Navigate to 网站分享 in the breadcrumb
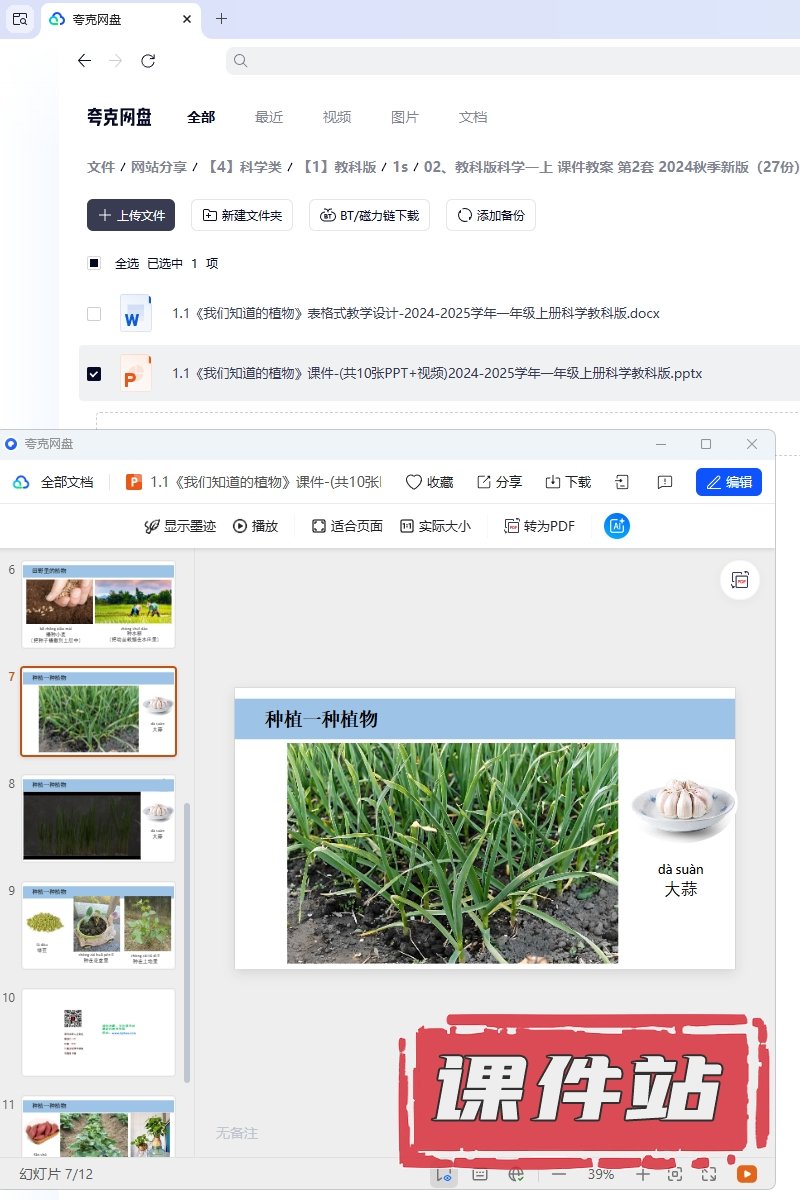This screenshot has width=800, height=1200. (x=159, y=167)
